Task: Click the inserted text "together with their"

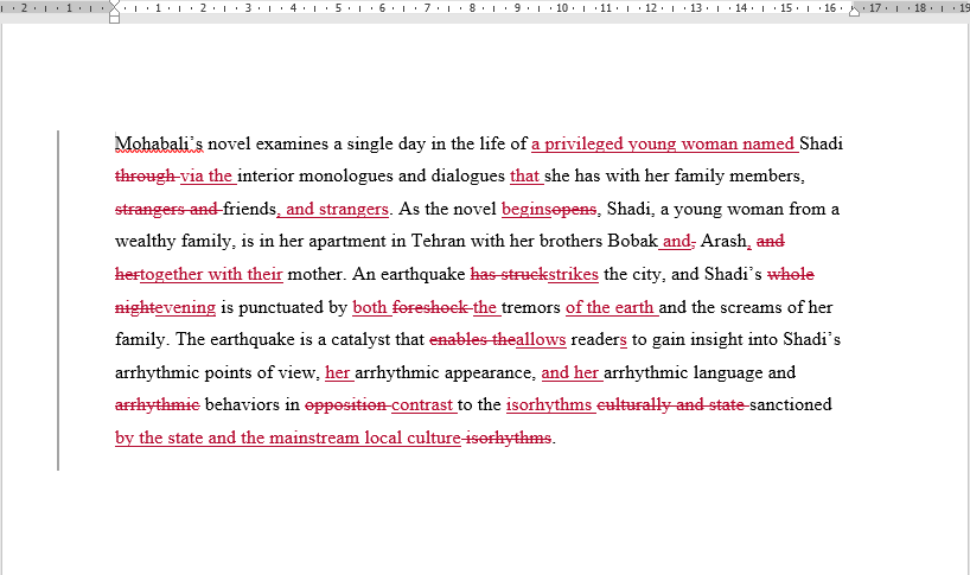Action: (x=211, y=275)
